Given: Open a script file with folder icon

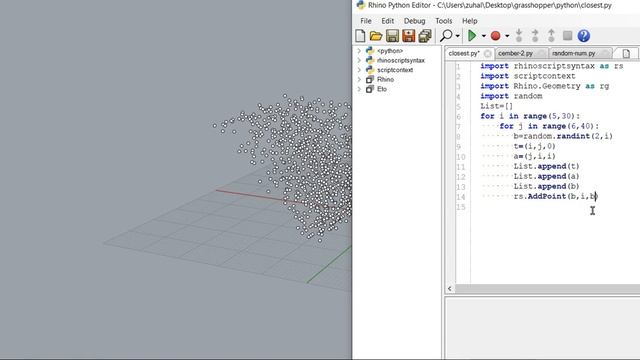Looking at the screenshot, I should pos(376,36).
